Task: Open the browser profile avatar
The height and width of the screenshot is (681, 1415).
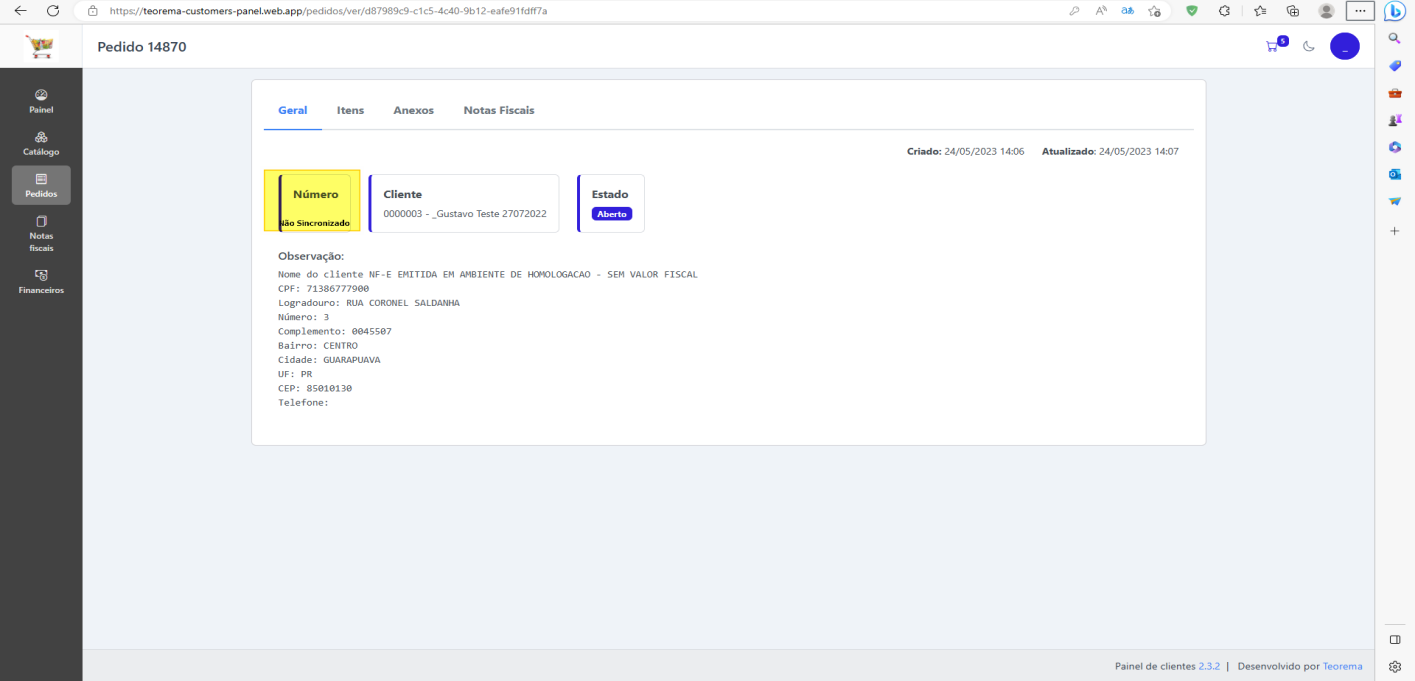Action: click(1327, 11)
